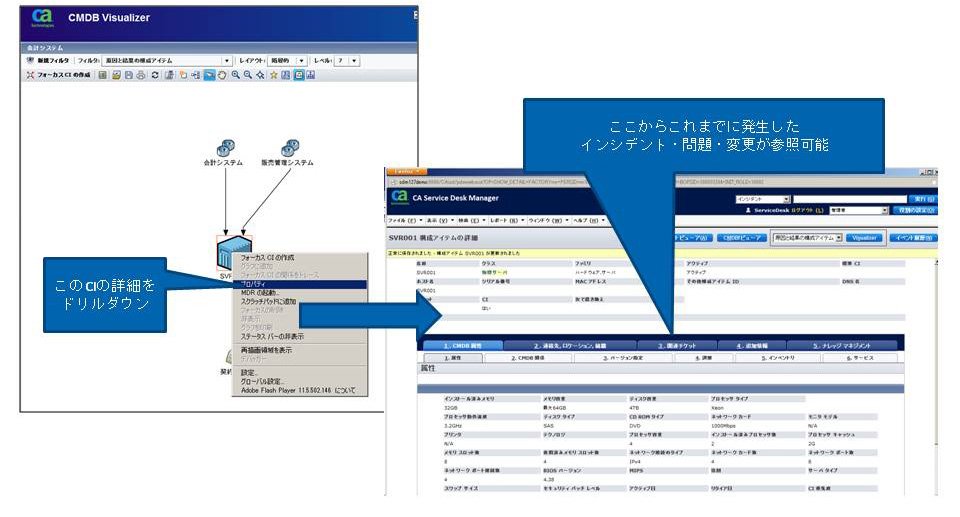The image size is (960, 517).
Task: Choose プロパティ in the context menu
Action: tap(300, 284)
